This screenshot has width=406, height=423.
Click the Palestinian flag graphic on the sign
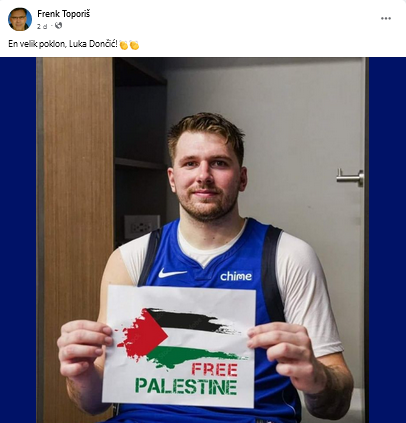tap(178, 338)
